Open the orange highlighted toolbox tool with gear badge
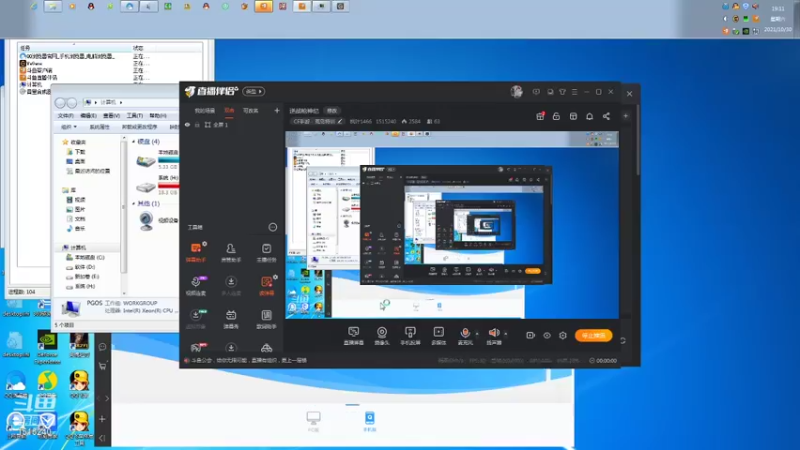 pos(266,285)
